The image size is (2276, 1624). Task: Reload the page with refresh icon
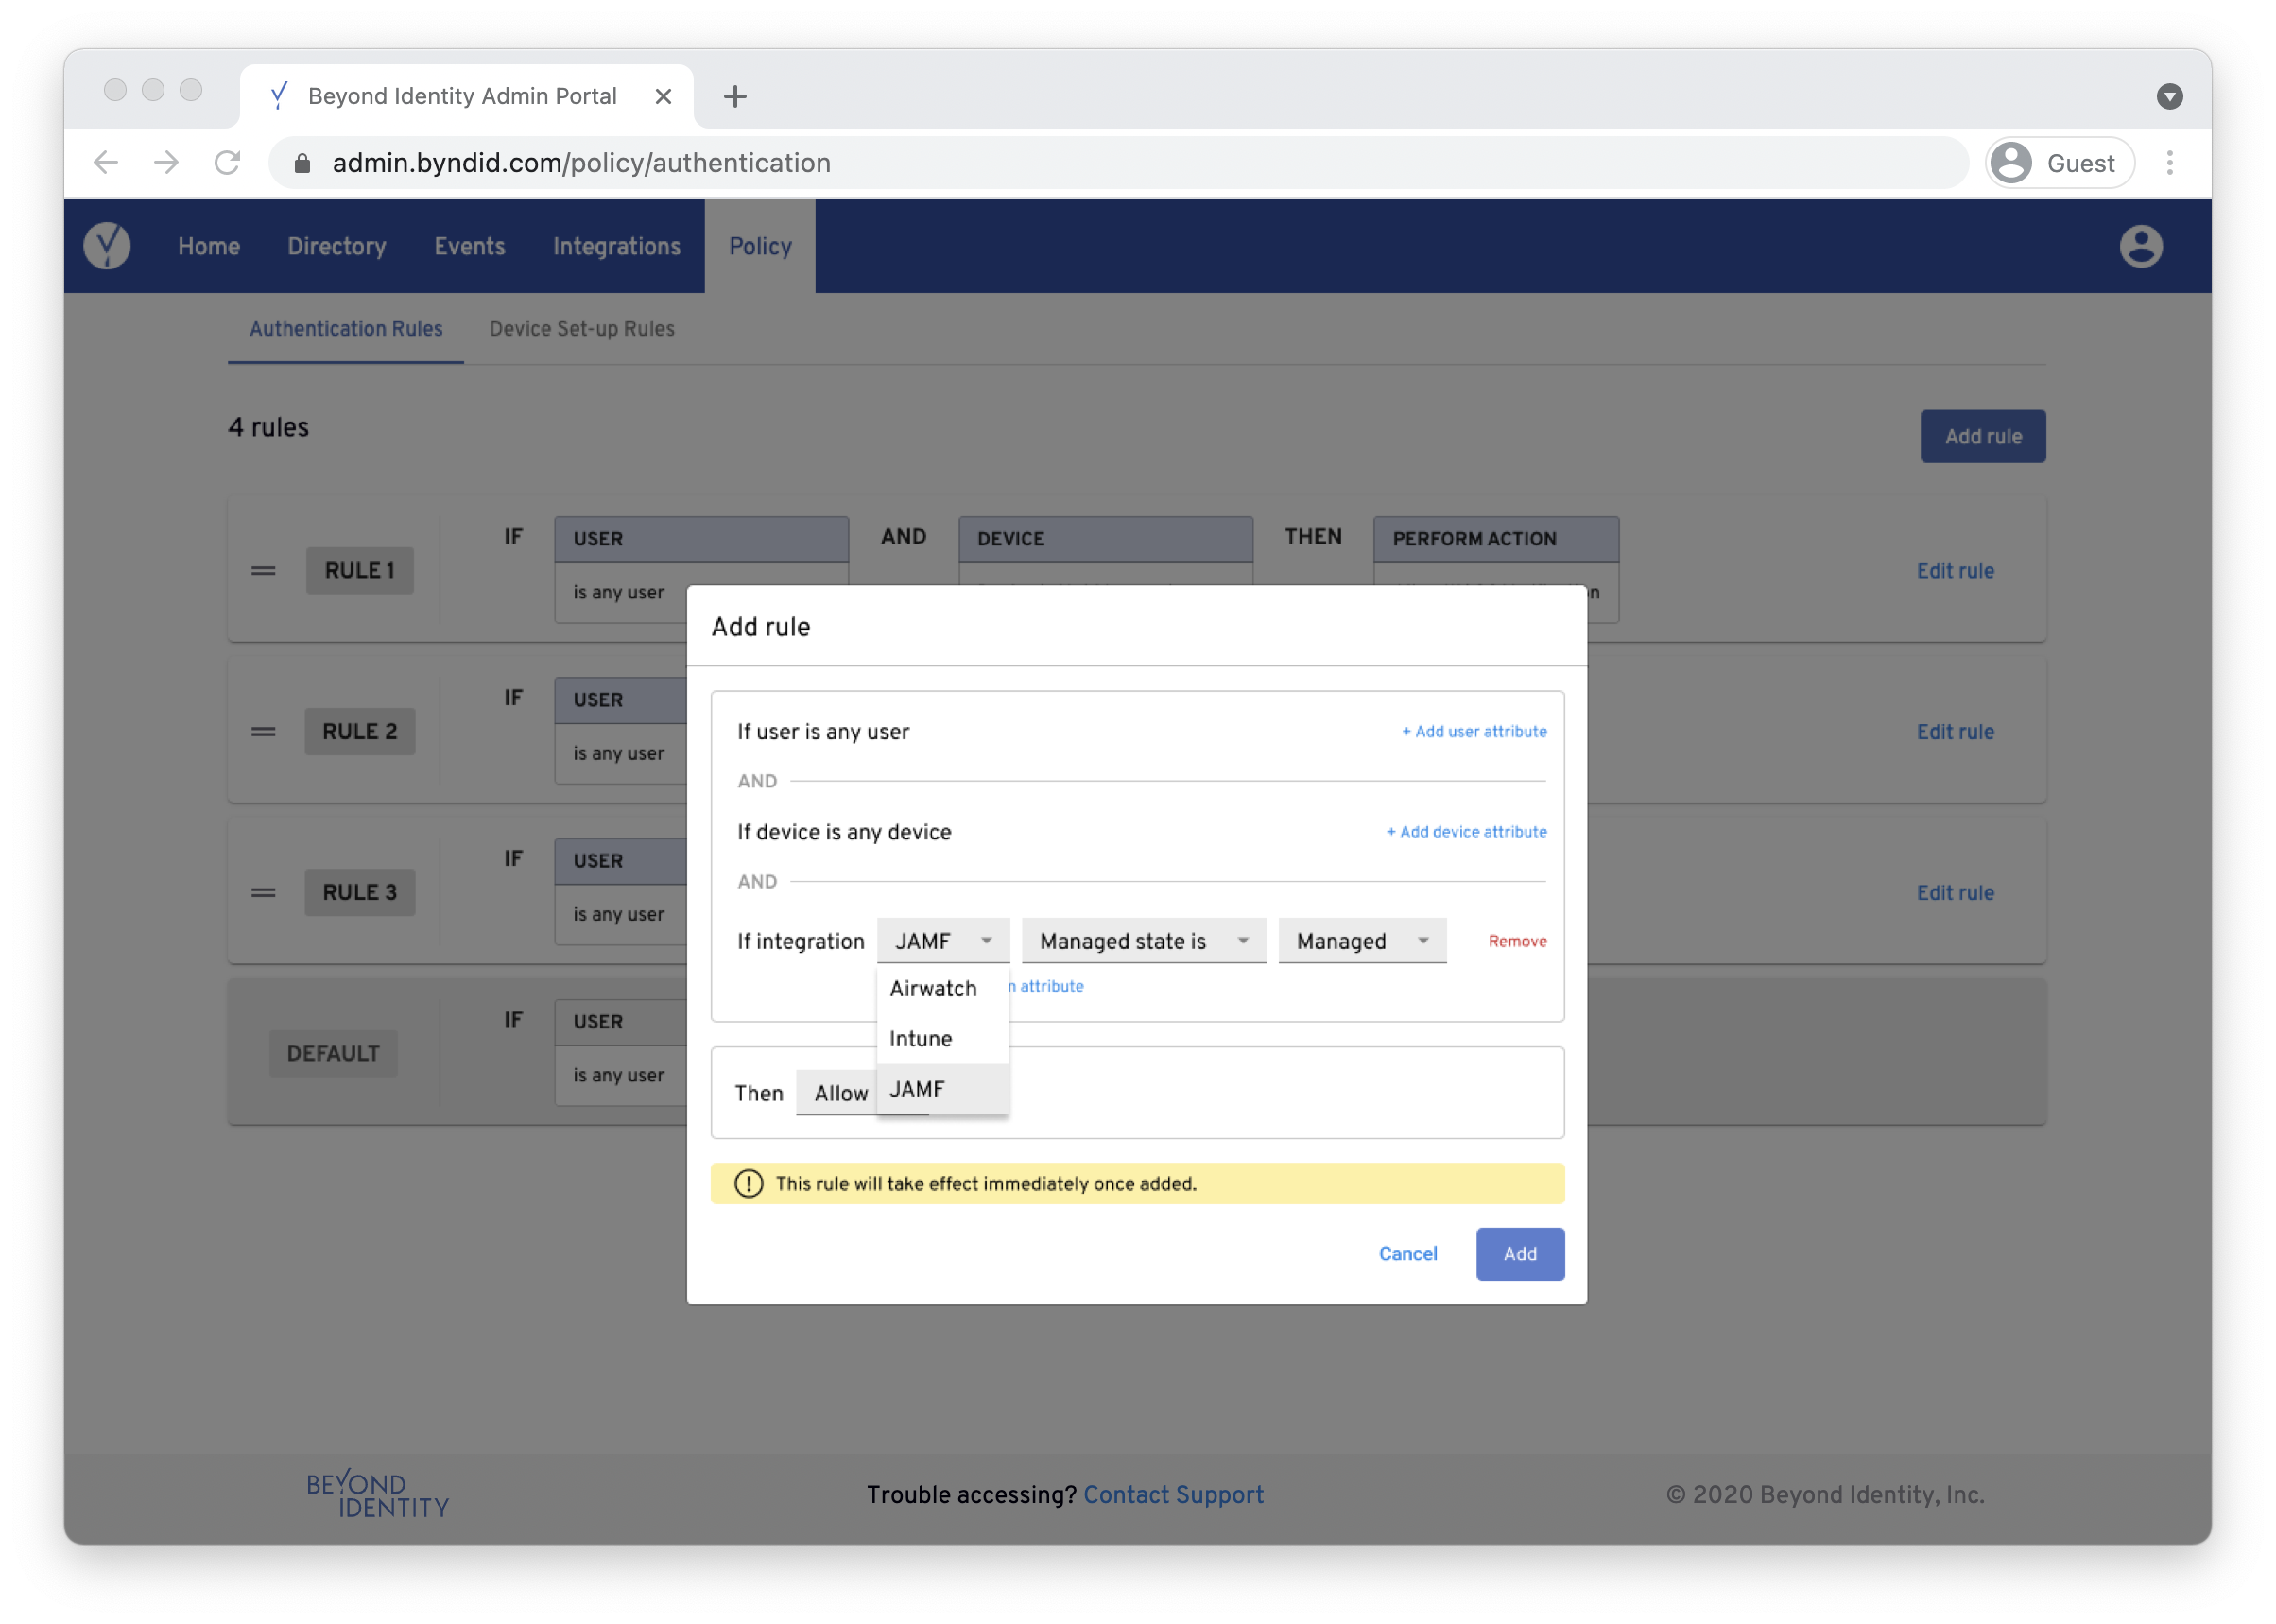(228, 162)
